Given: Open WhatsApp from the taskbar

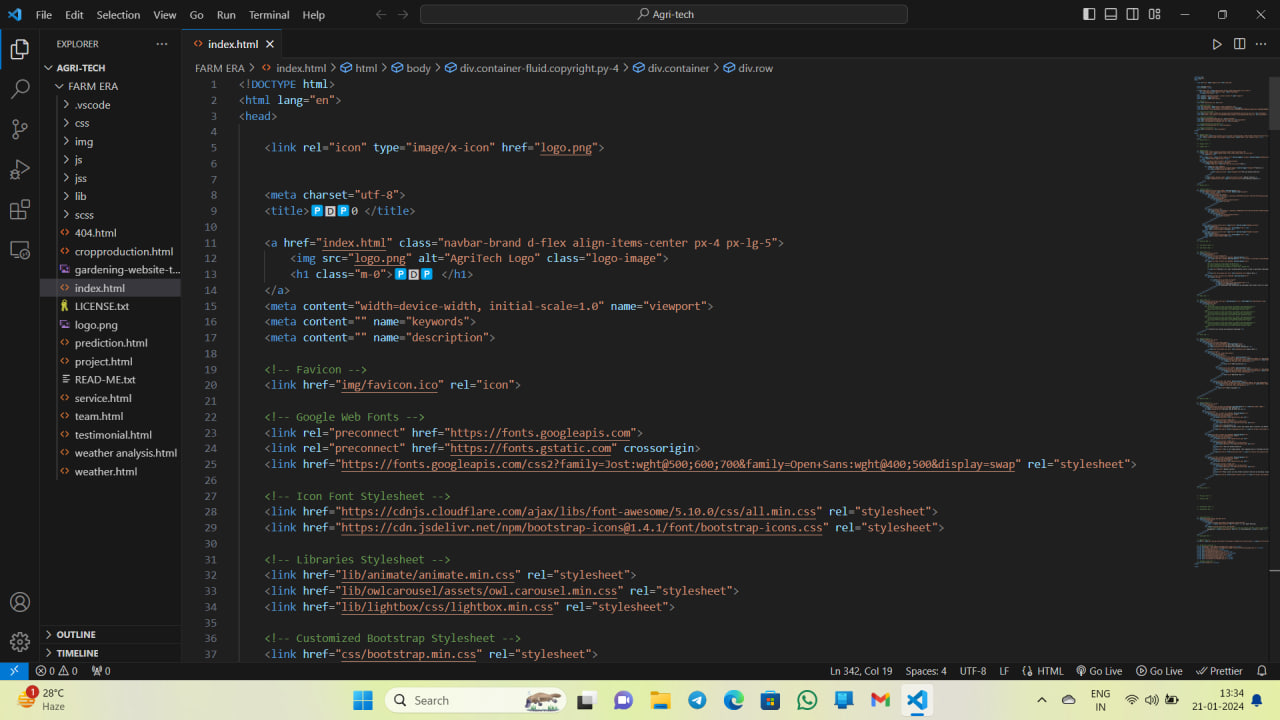Looking at the screenshot, I should (x=807, y=700).
